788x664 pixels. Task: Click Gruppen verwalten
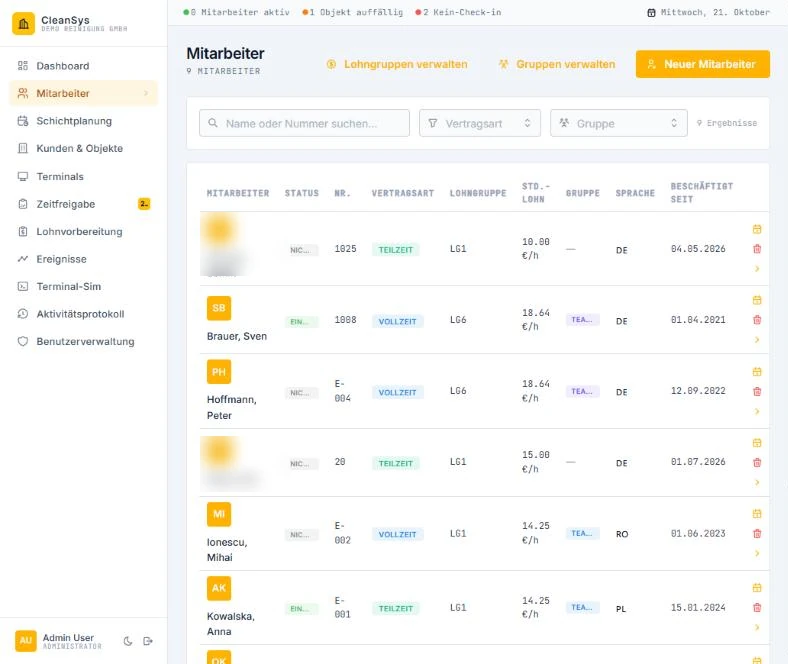click(x=557, y=64)
